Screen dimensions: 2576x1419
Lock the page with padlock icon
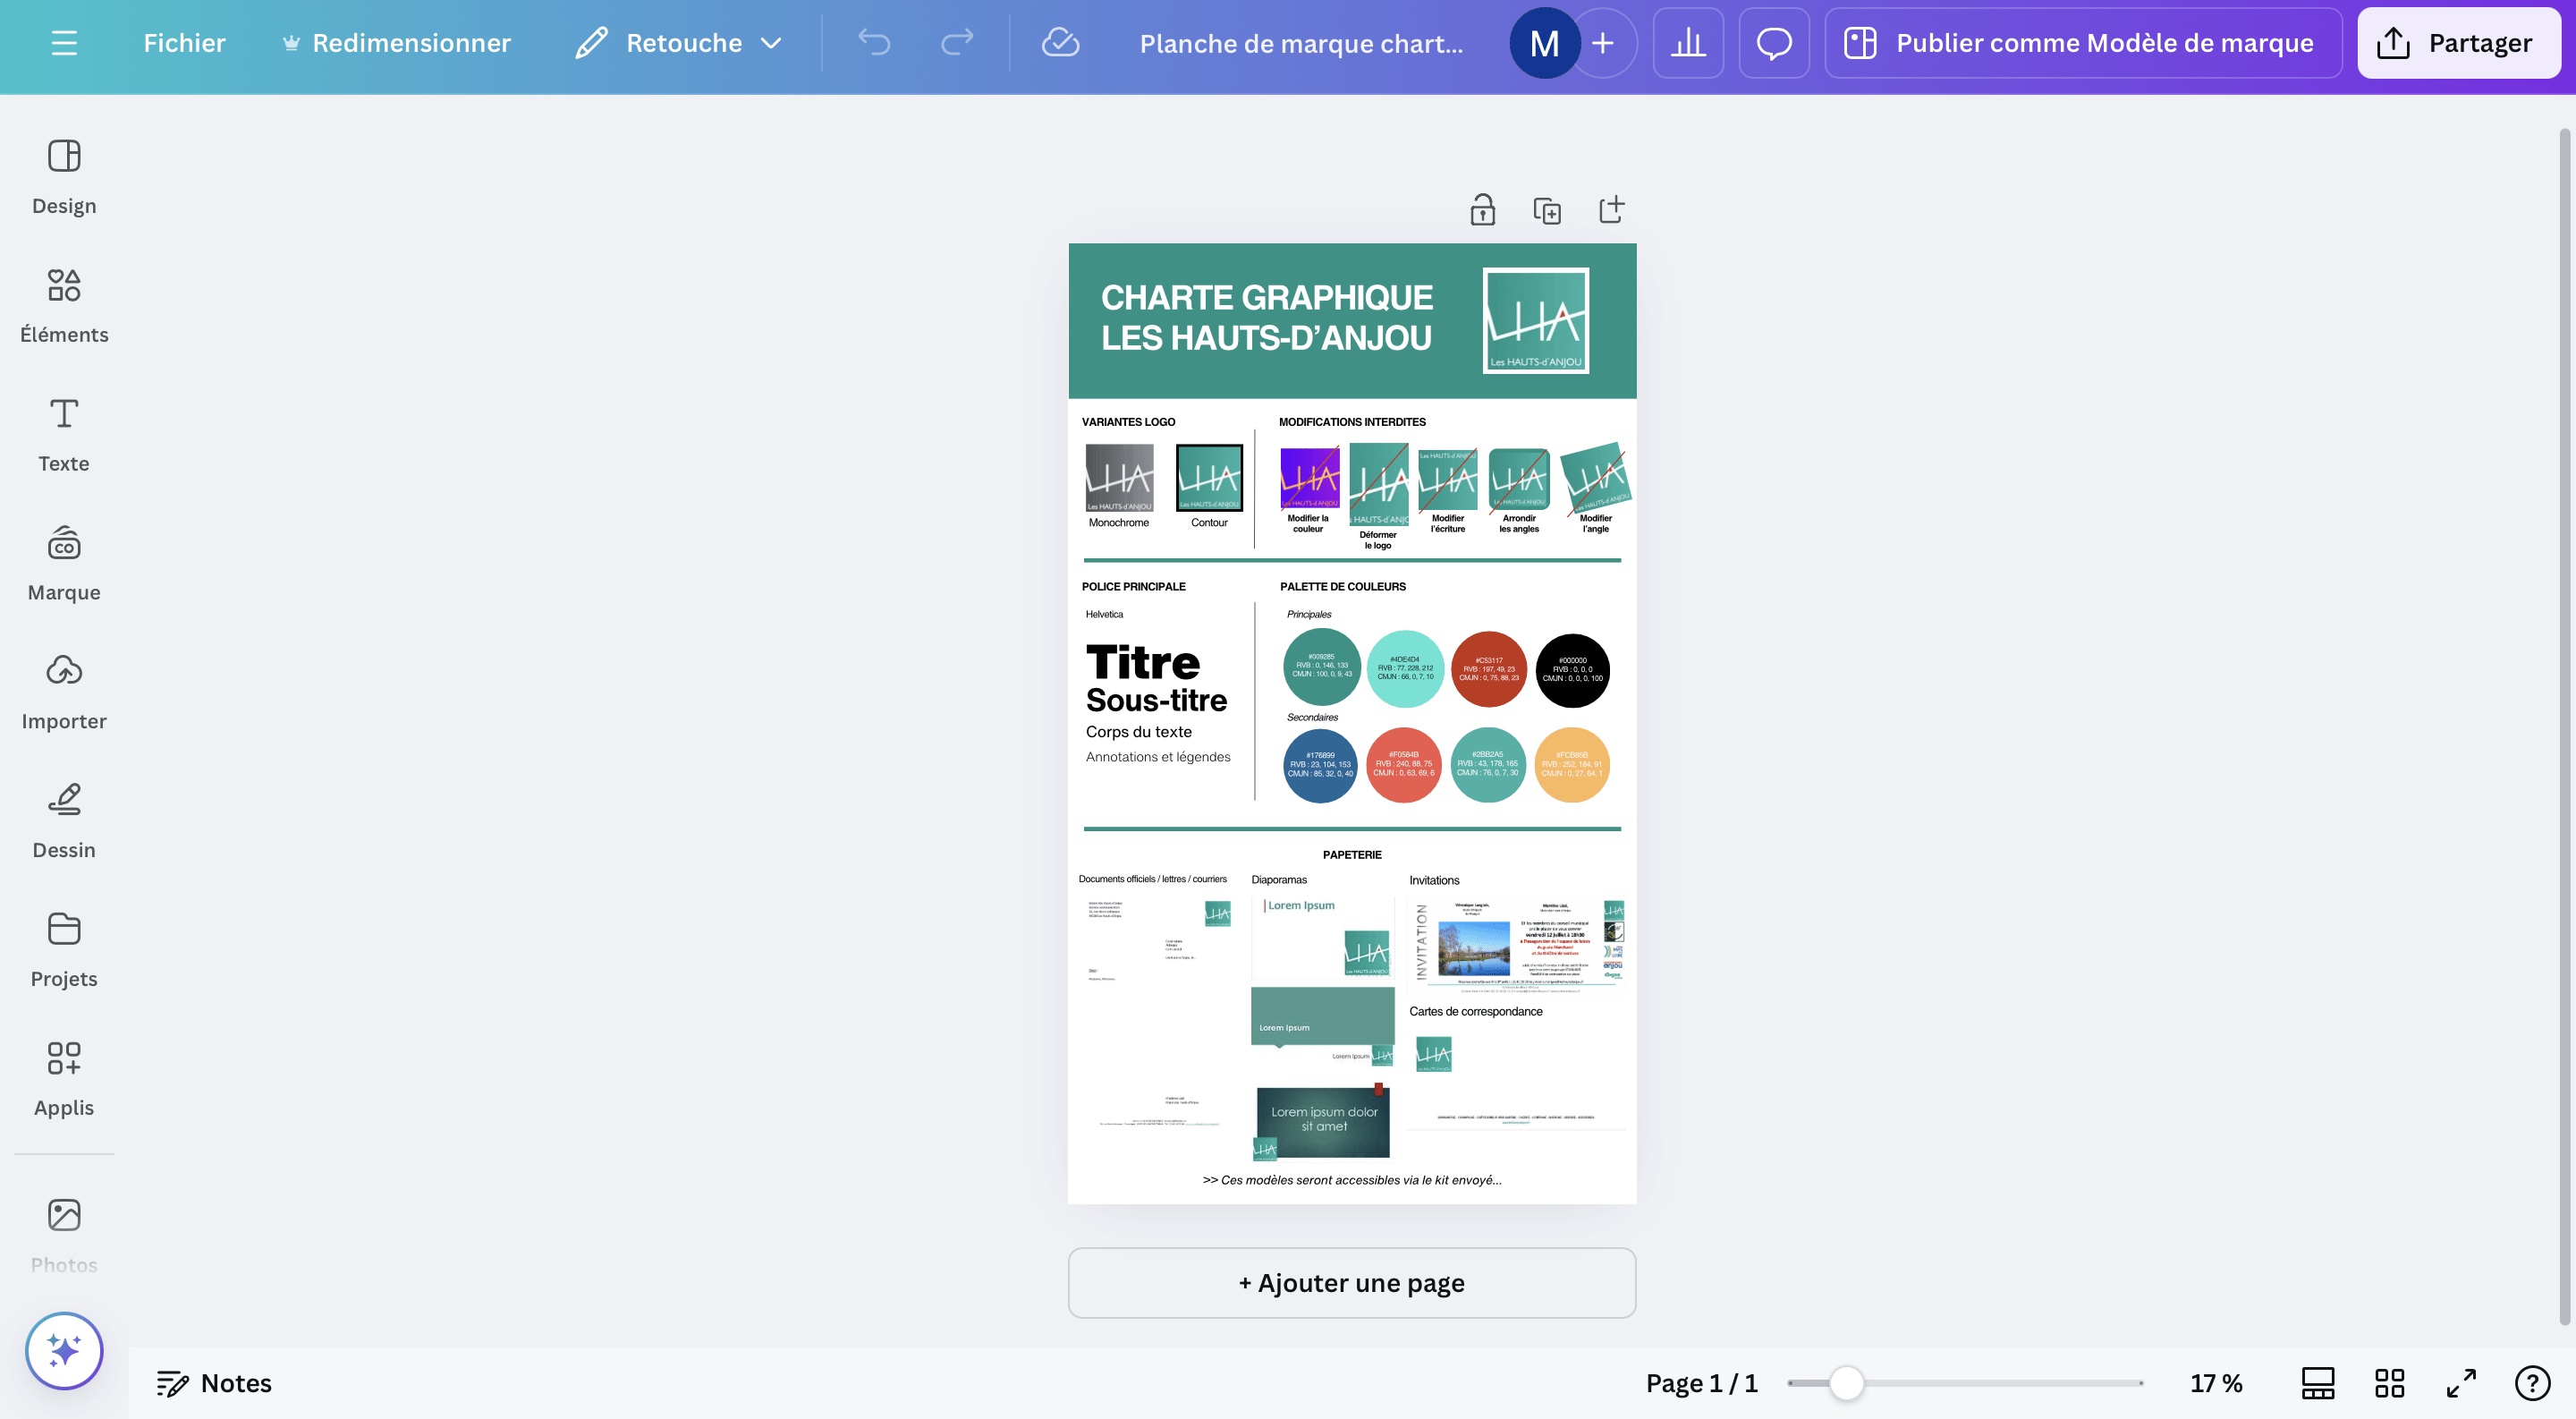tap(1482, 210)
